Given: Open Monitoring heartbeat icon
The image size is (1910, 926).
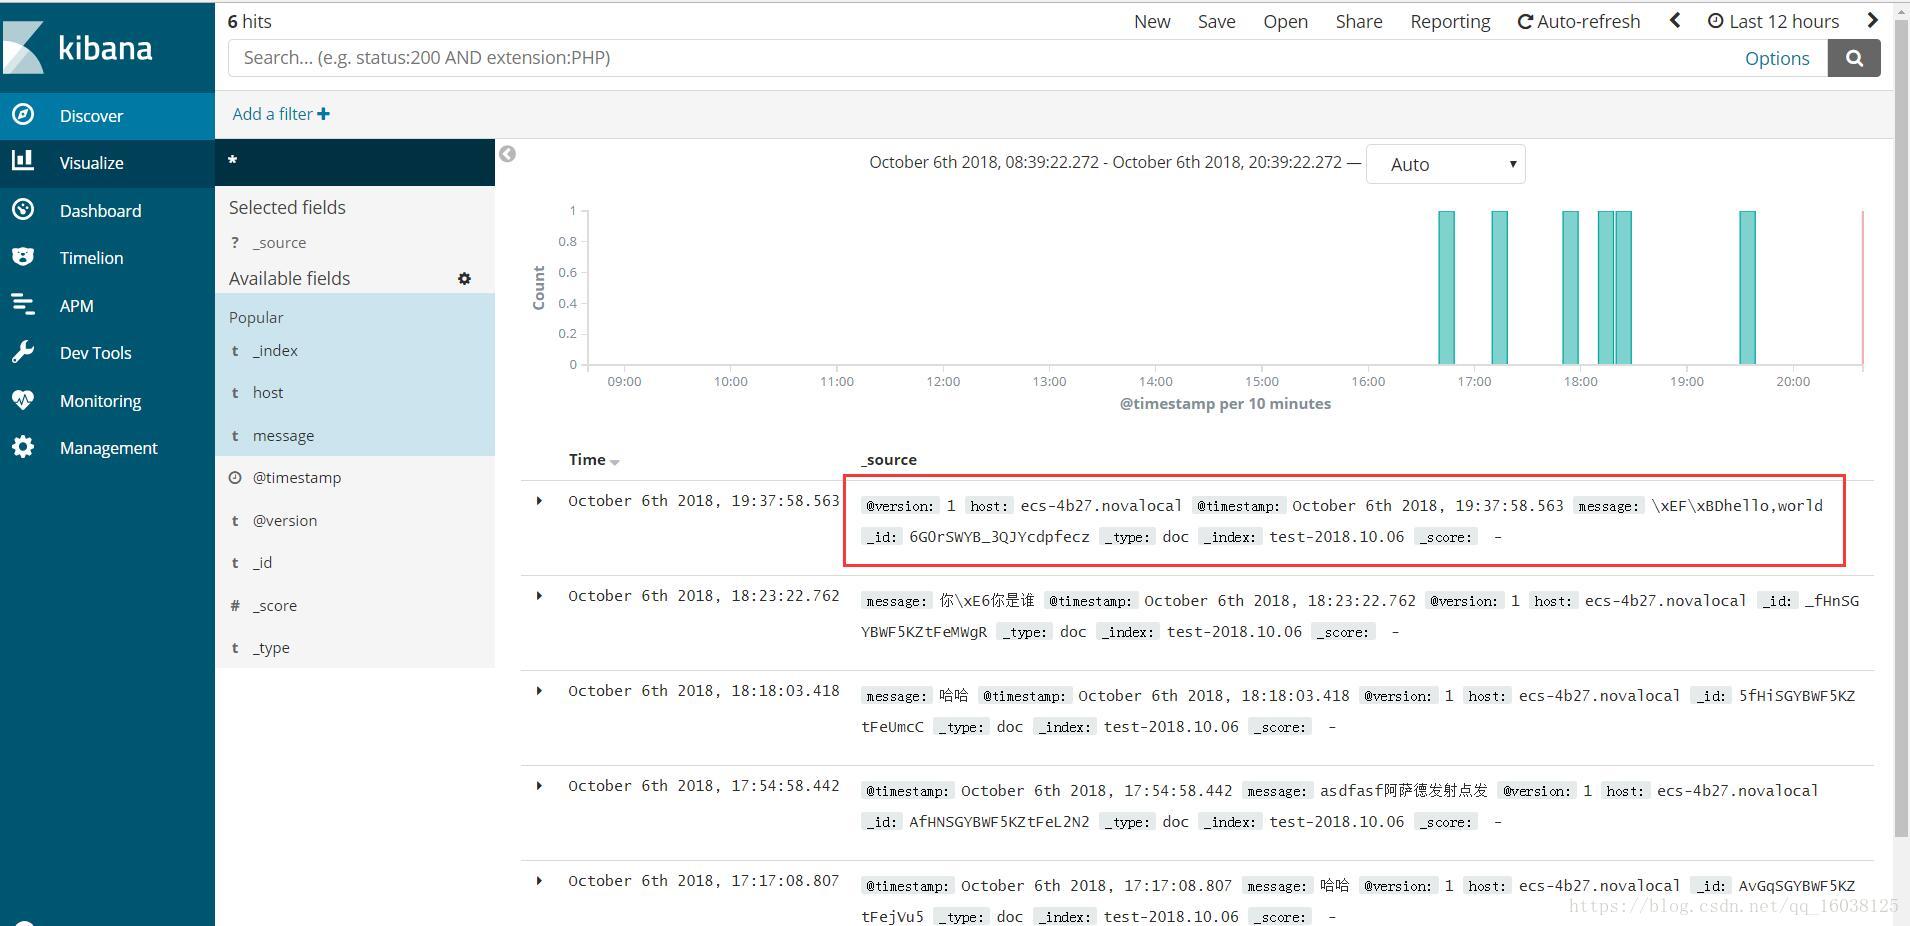Looking at the screenshot, I should point(23,400).
